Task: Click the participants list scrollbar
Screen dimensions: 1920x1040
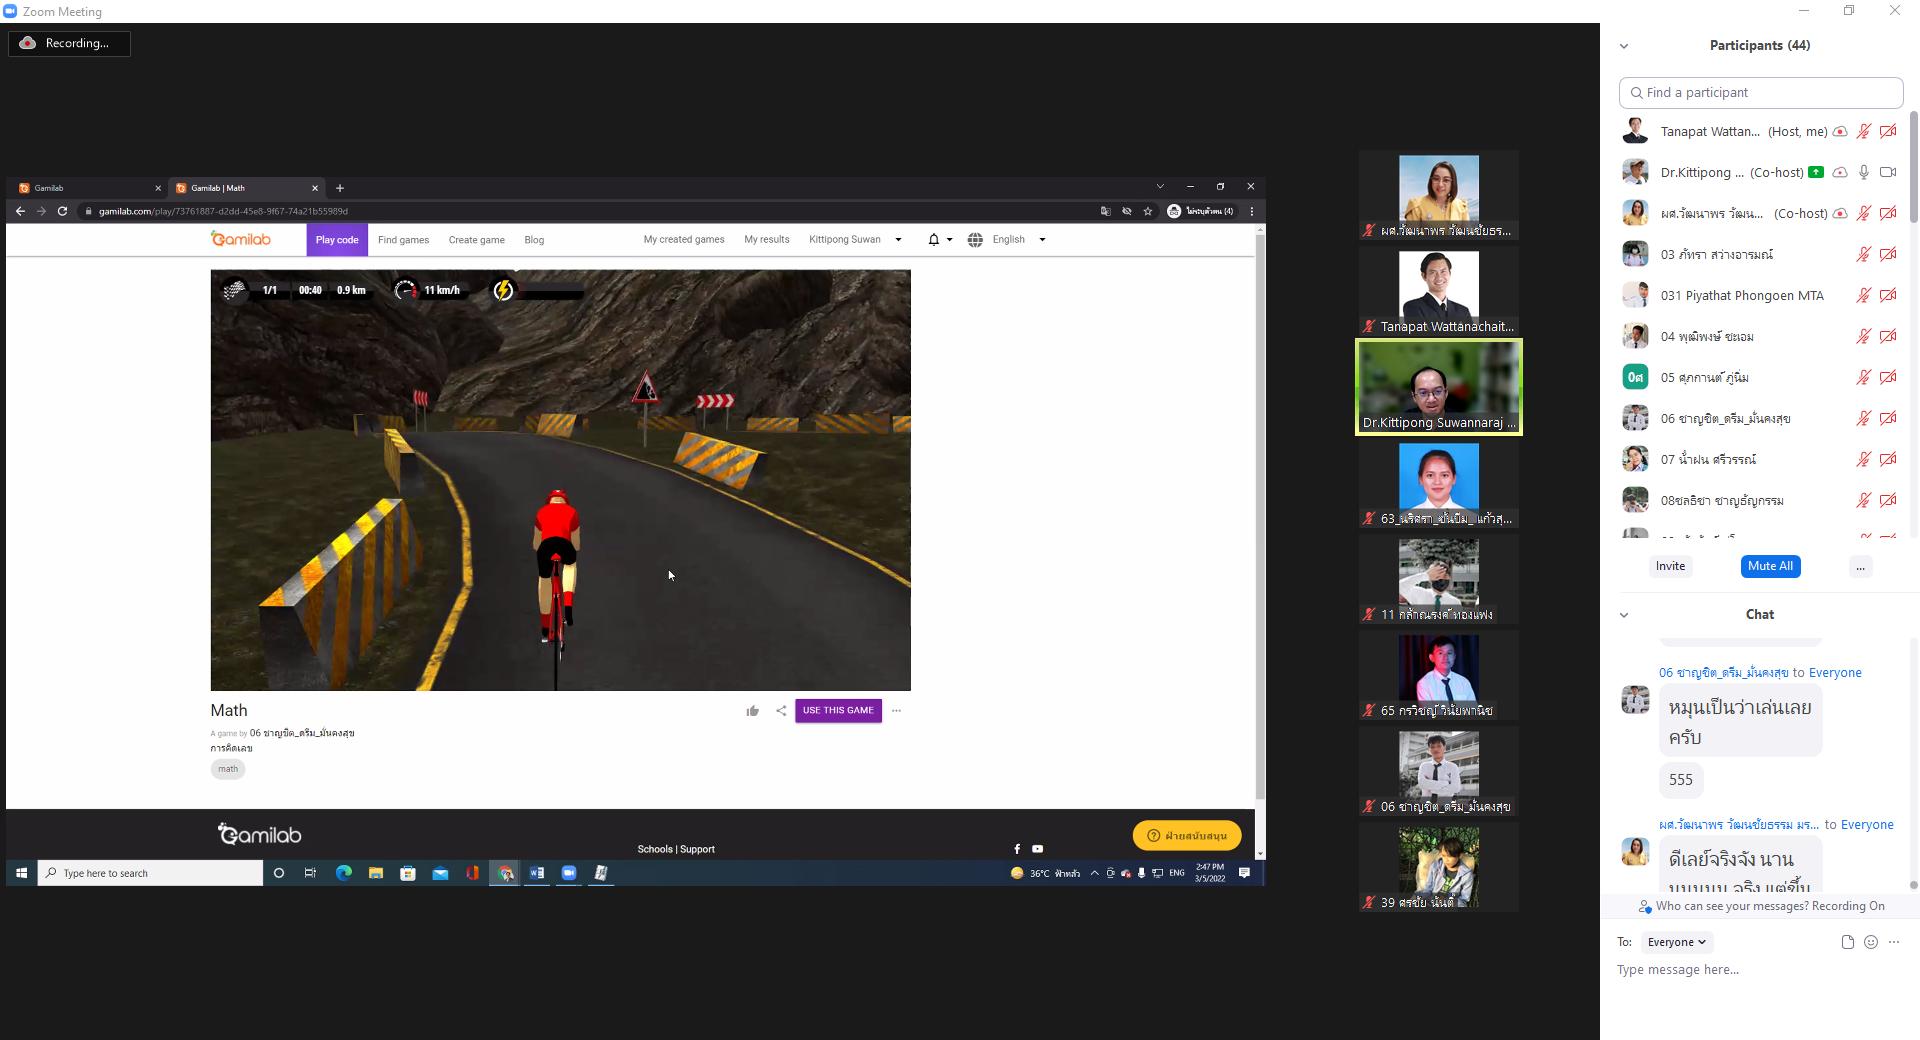Action: click(x=1914, y=165)
